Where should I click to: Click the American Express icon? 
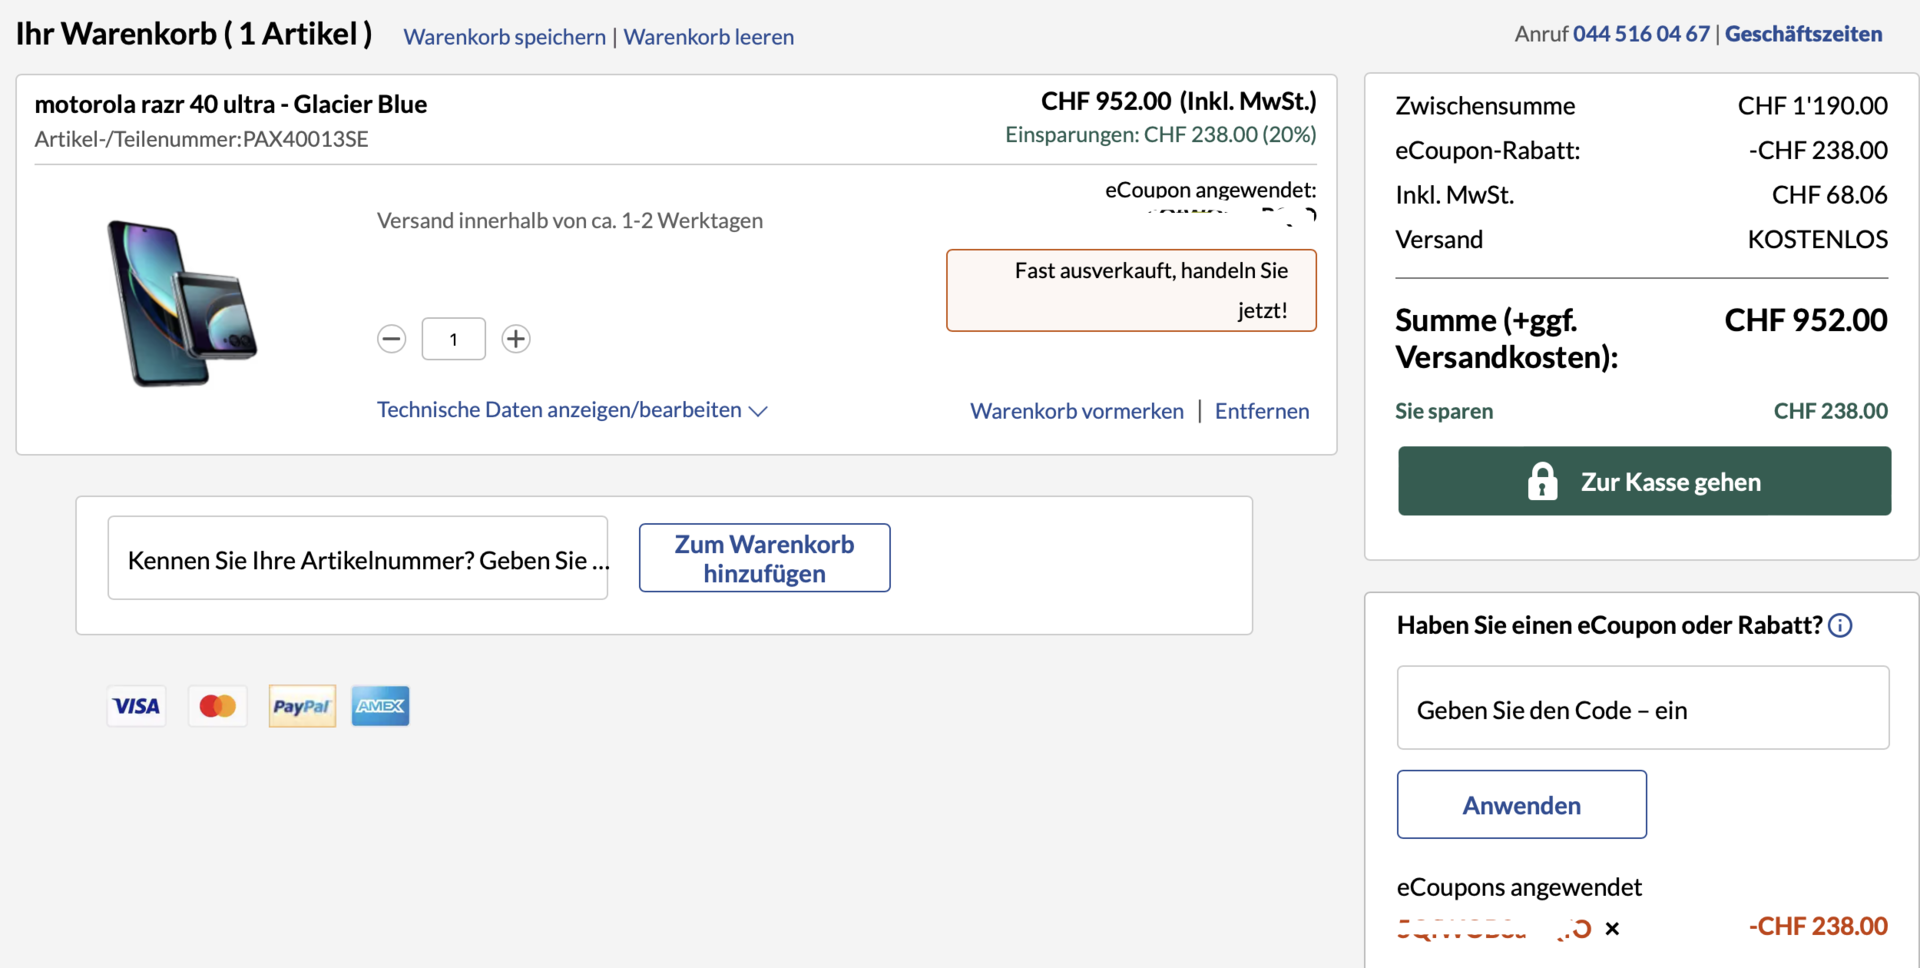380,706
